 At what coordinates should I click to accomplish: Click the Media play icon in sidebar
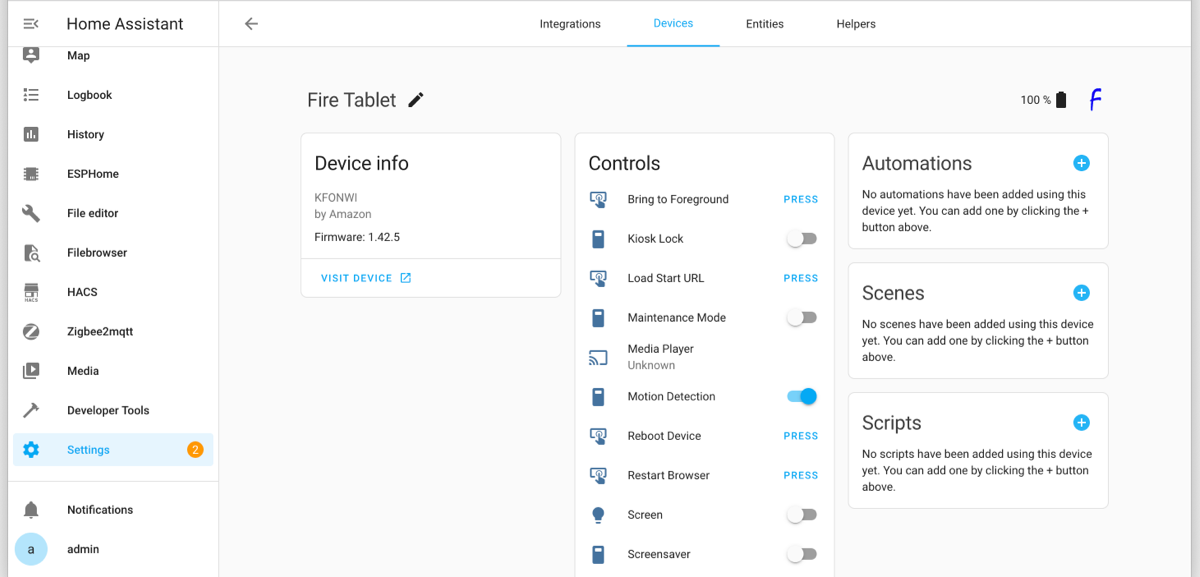click(x=31, y=371)
